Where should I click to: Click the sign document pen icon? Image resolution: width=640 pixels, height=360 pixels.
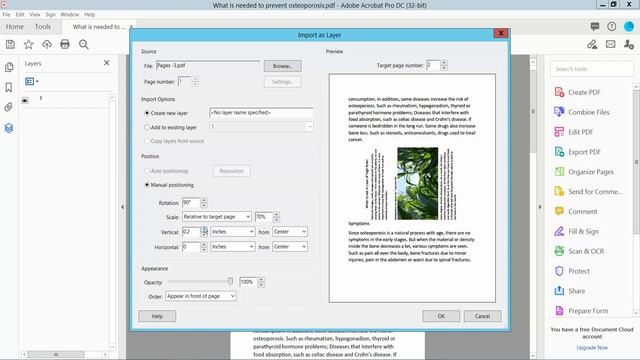pyautogui.click(x=592, y=44)
